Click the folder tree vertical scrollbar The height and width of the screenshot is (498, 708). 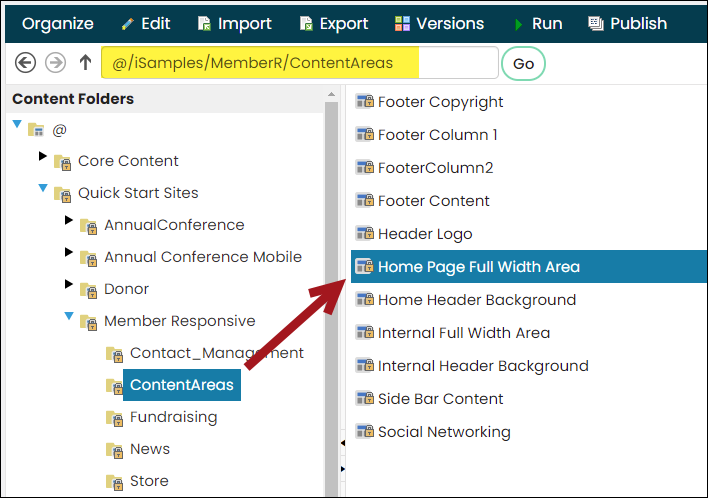331,299
